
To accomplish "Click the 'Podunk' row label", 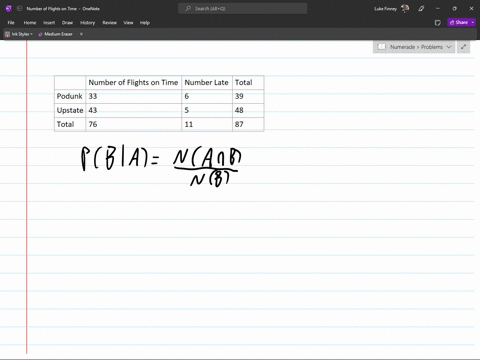I will tap(70, 96).
